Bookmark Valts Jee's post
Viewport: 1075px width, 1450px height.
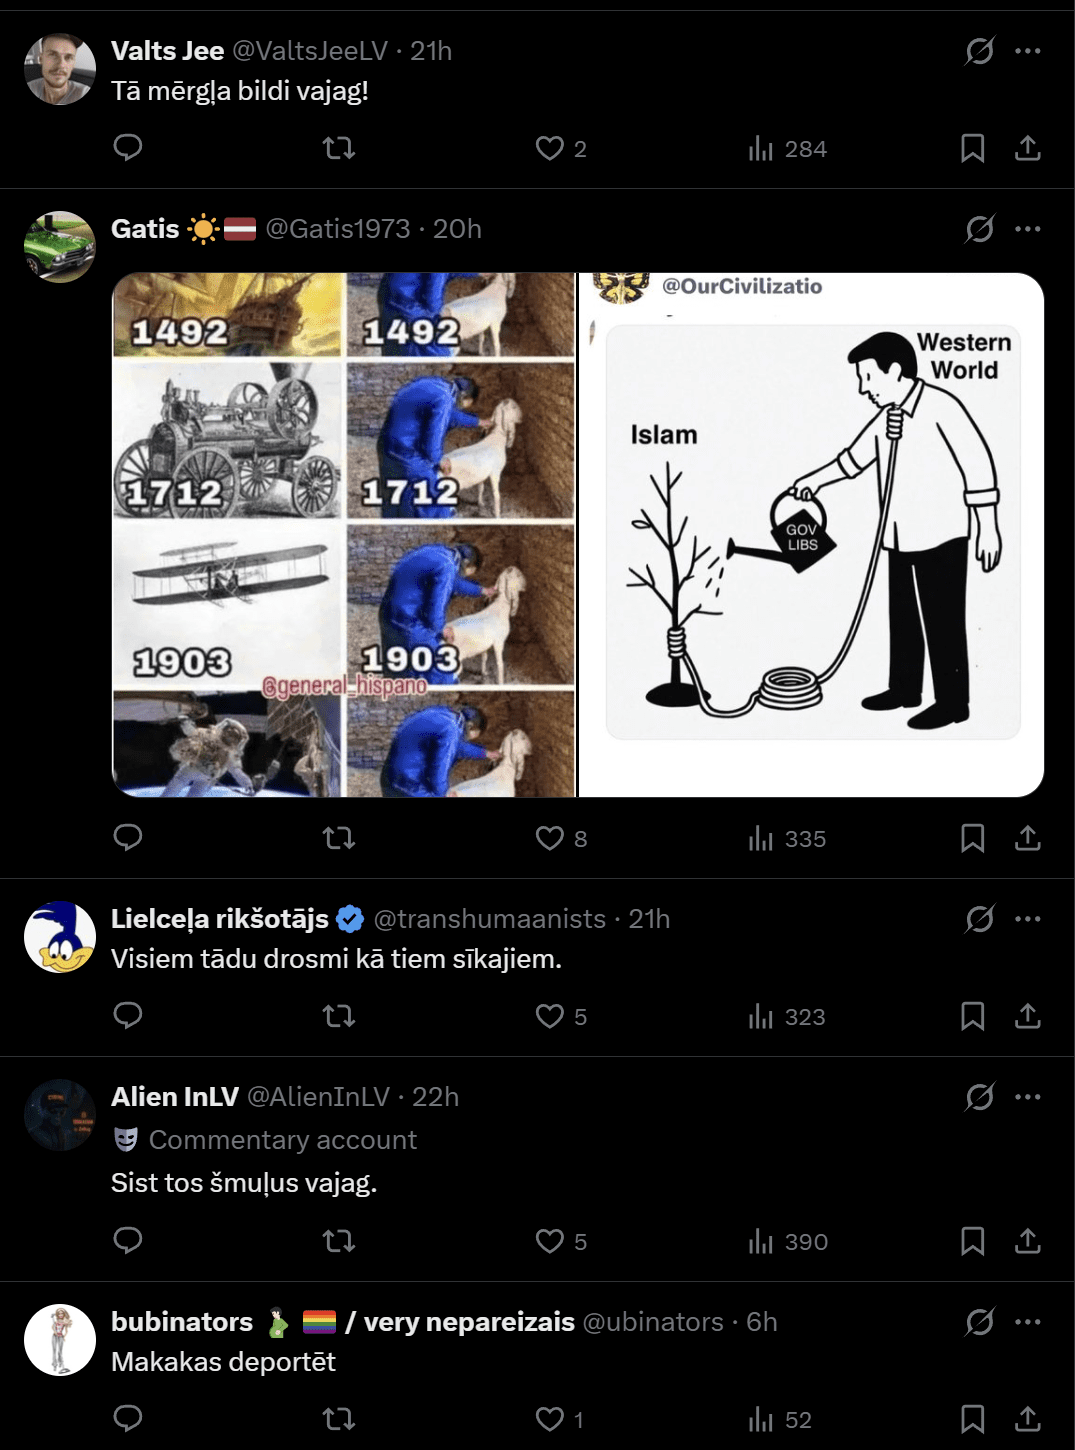(x=972, y=149)
